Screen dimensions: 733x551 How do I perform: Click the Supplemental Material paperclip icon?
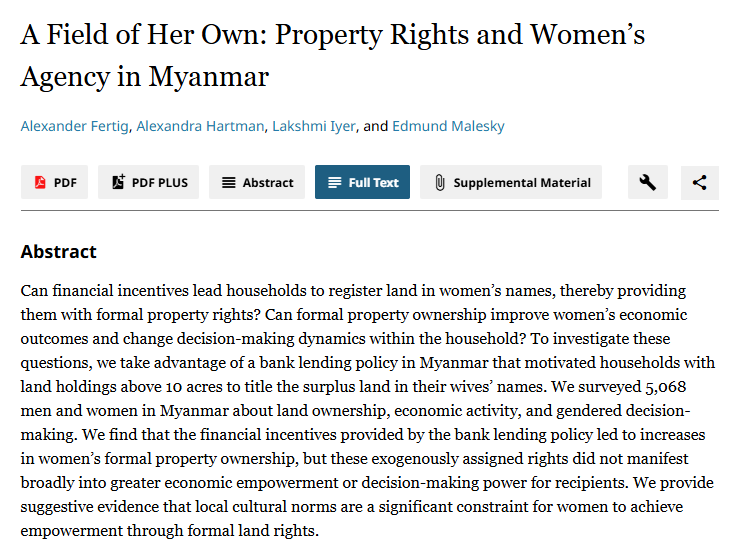(x=440, y=182)
